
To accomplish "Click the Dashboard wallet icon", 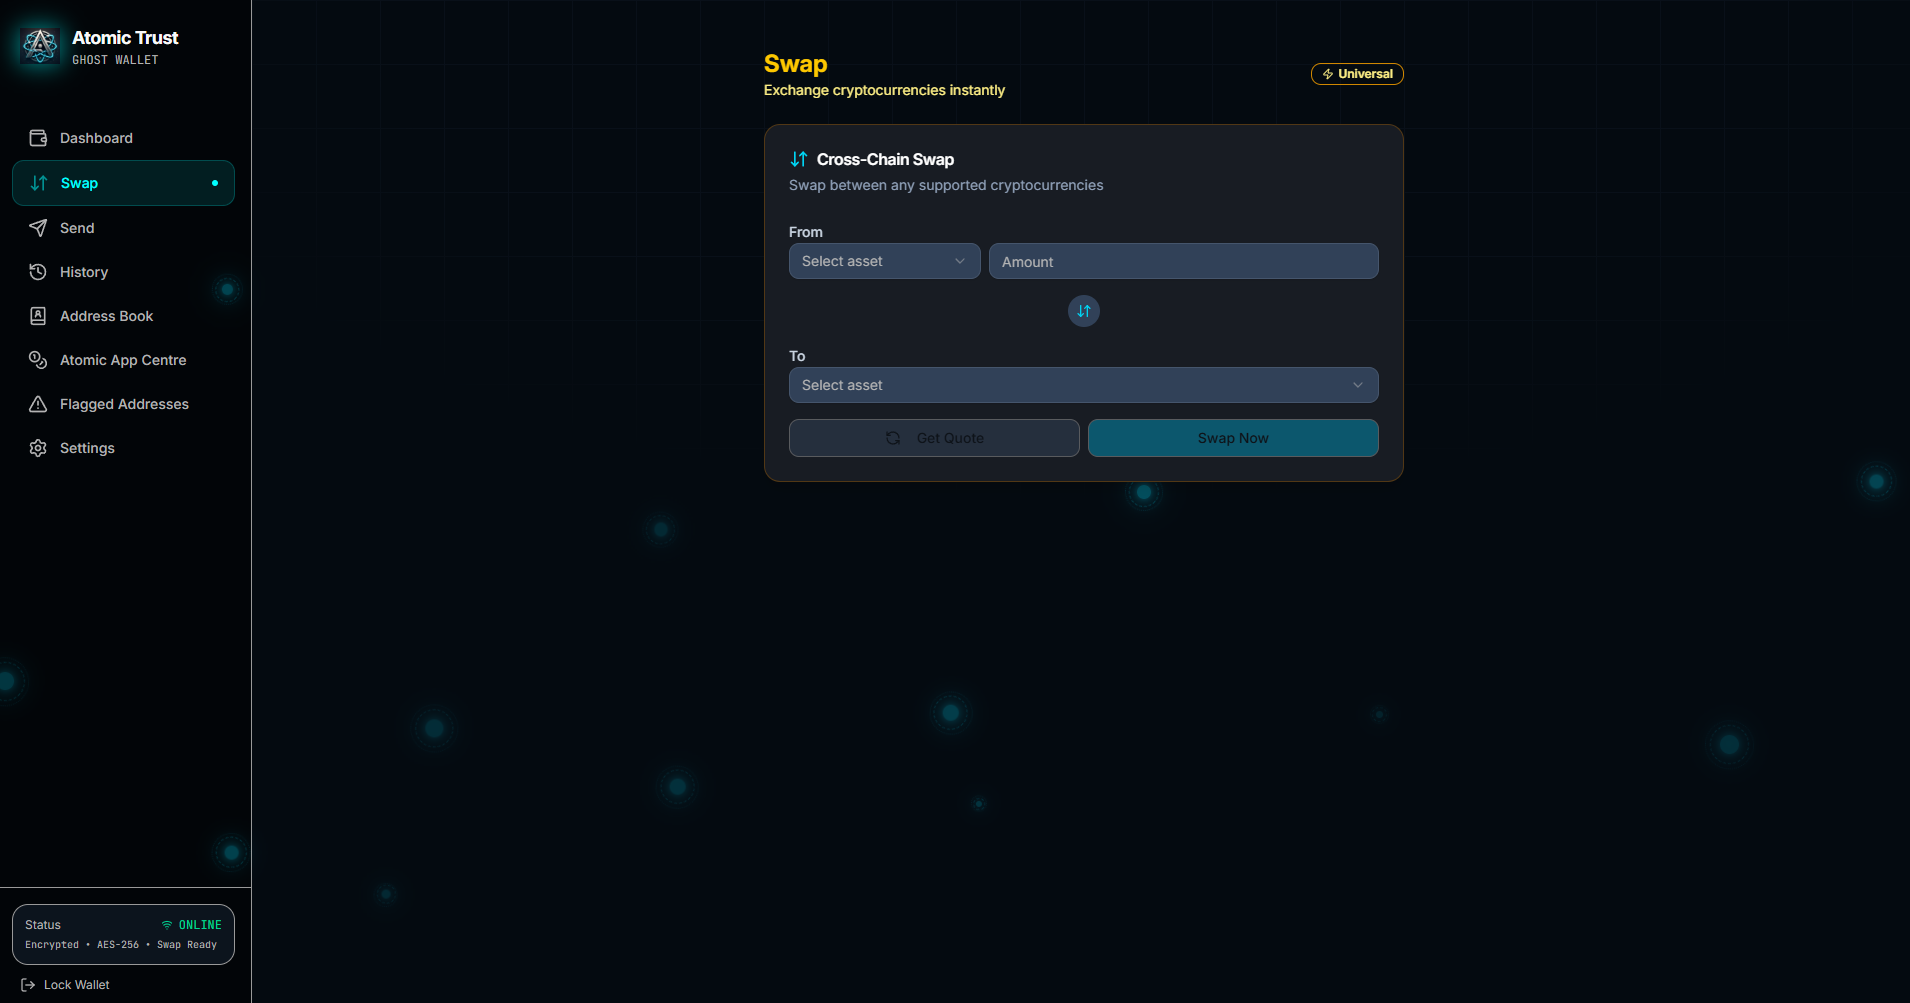I will click(38, 138).
